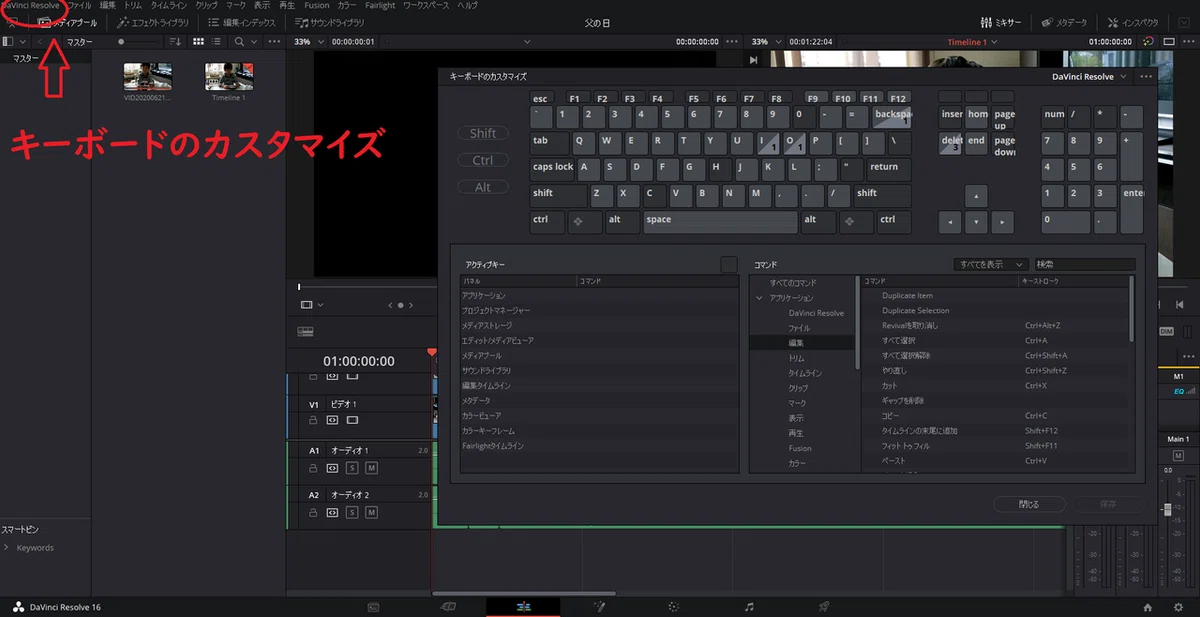Mute the オーディオ 1 track

(x=371, y=467)
